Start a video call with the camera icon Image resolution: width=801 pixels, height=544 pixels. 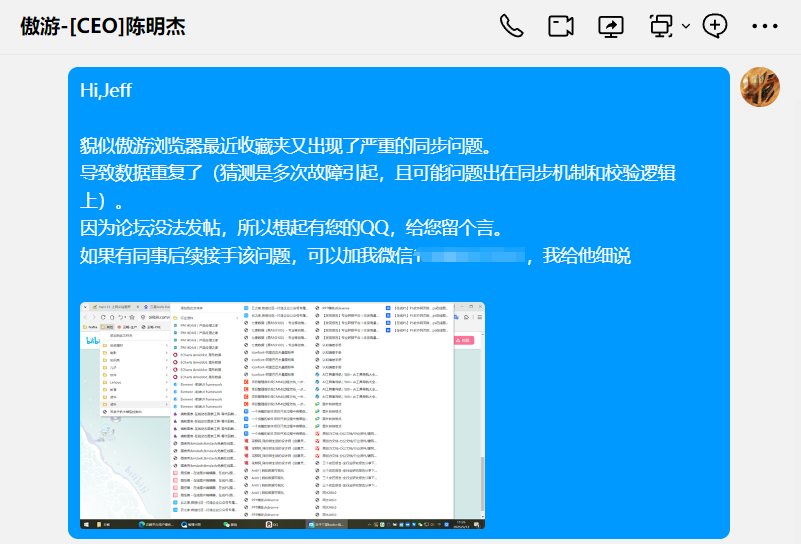pos(560,26)
